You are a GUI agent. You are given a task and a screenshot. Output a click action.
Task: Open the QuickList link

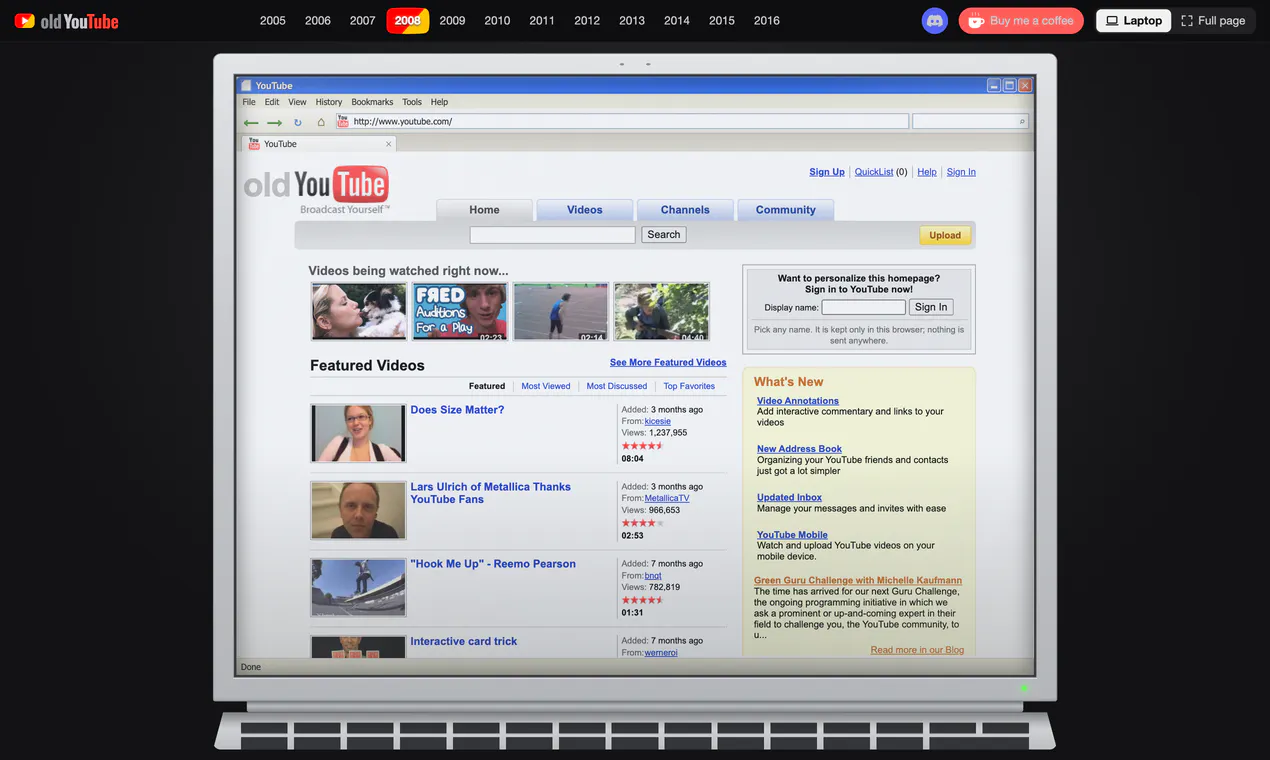pos(874,172)
